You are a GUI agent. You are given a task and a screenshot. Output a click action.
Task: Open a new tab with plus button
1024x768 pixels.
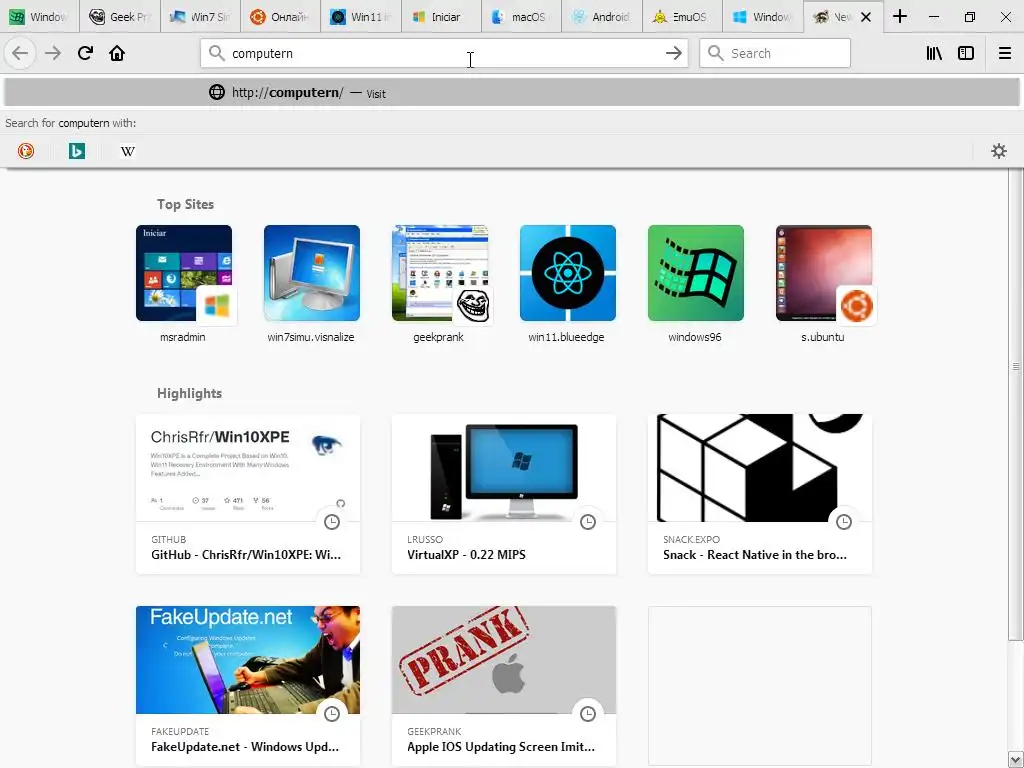pos(900,16)
